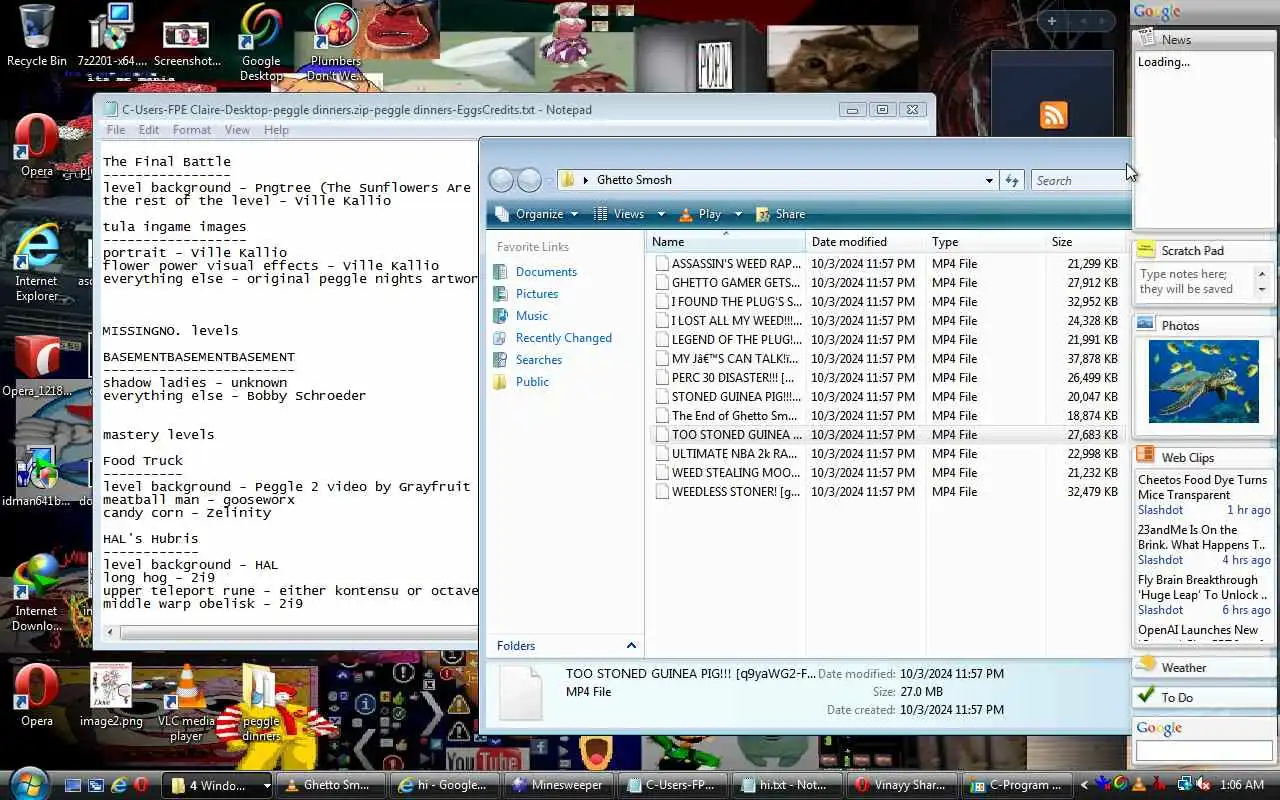Screen dimensions: 1280x800
Task: Open Music in Favorite Links
Action: pos(532,316)
